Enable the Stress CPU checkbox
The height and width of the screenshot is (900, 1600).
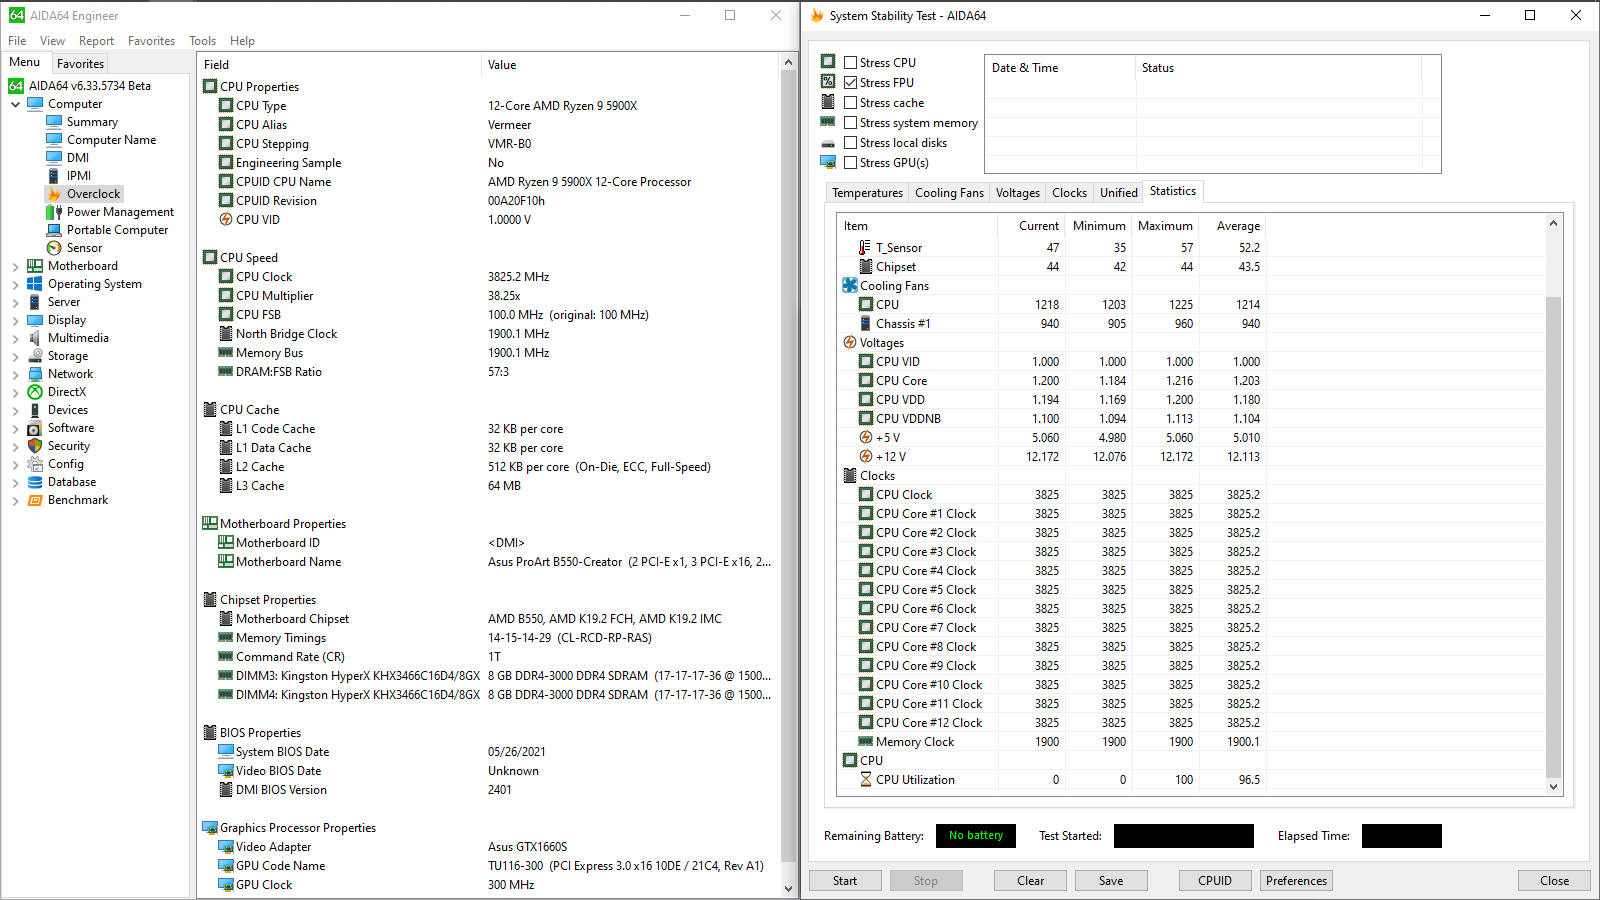(850, 62)
